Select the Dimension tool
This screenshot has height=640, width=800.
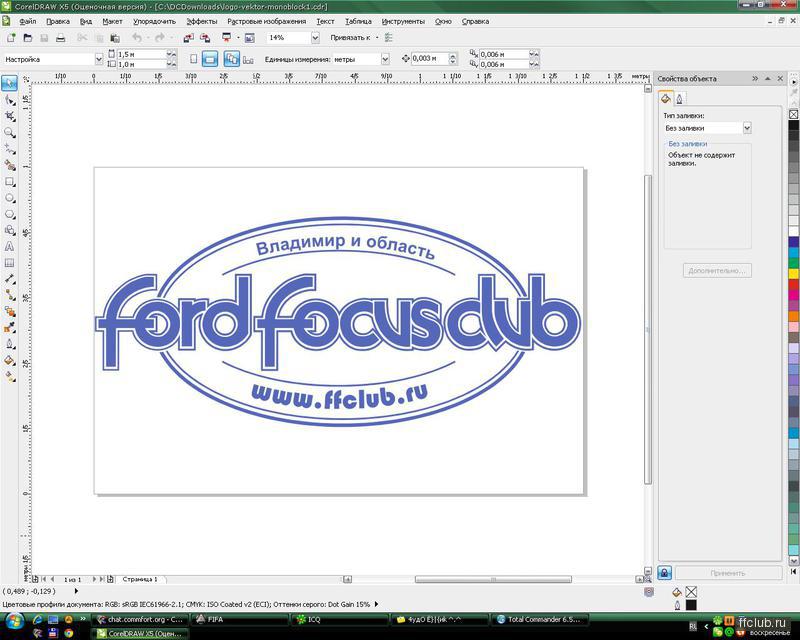point(9,279)
